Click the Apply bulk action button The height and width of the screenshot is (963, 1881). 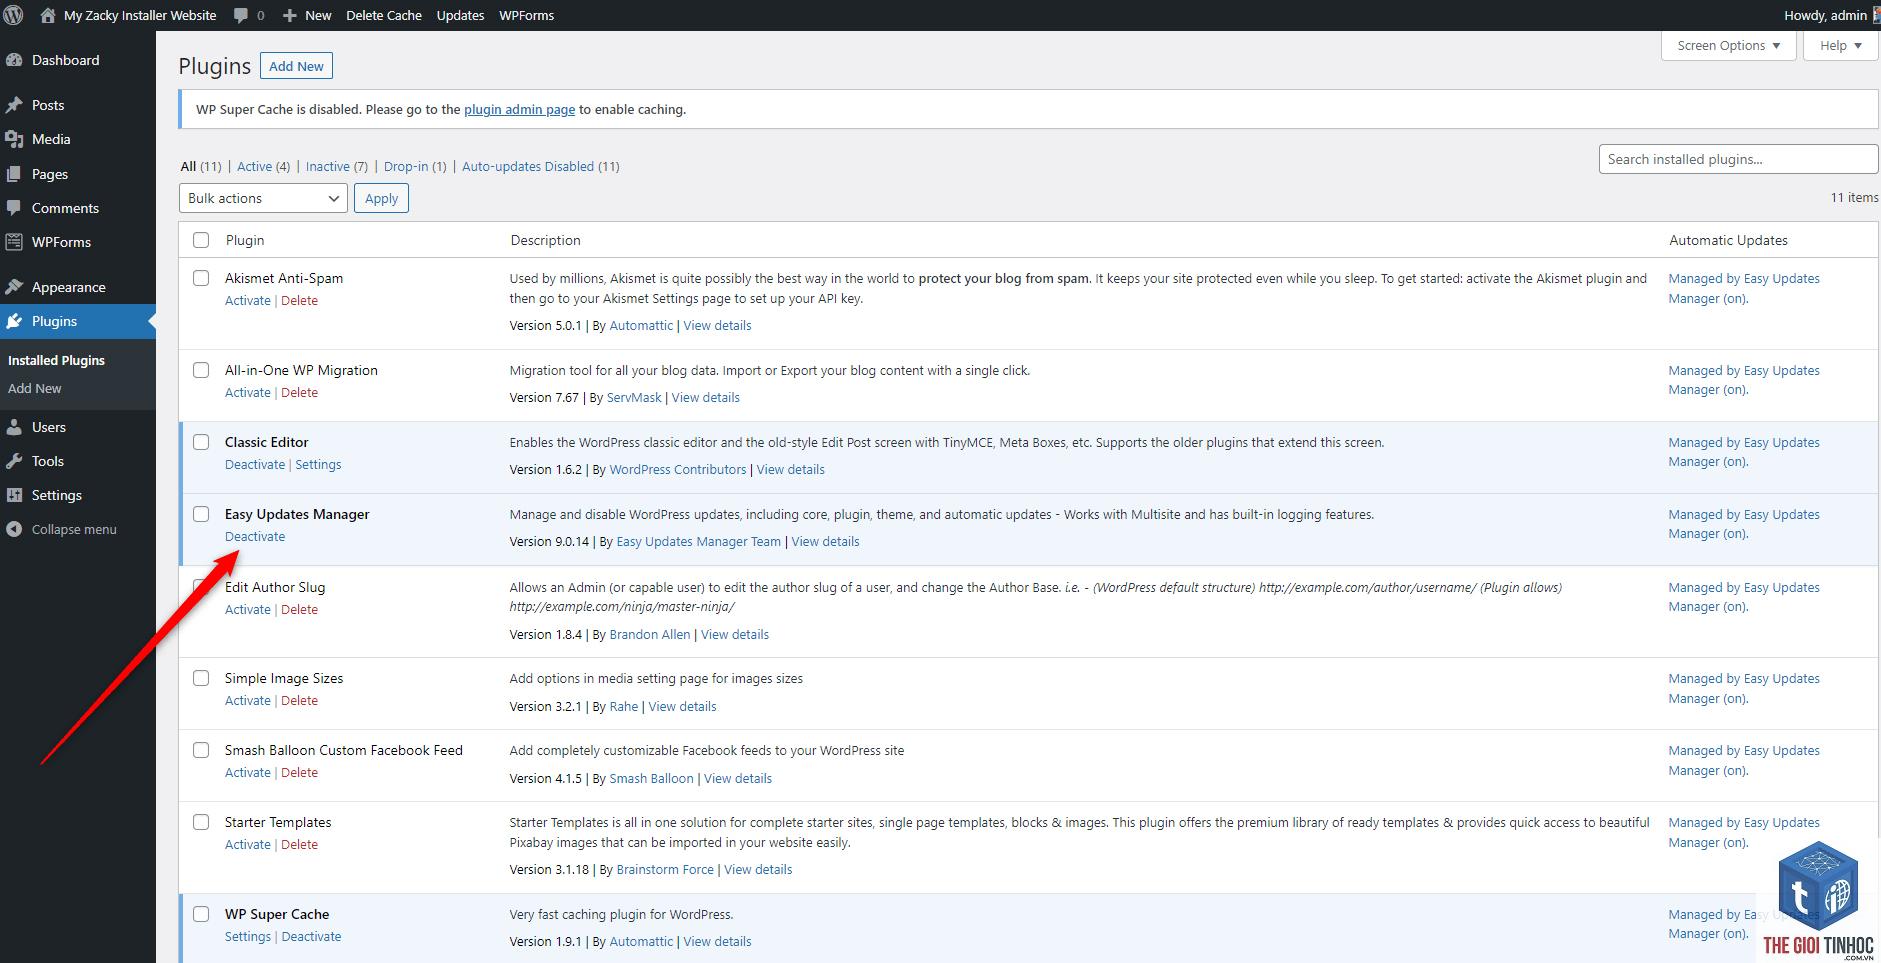click(381, 198)
